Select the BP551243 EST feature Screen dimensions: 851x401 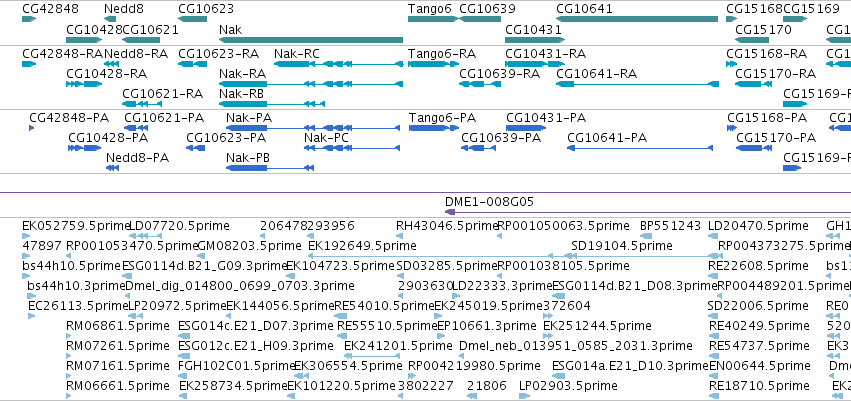pyautogui.click(x=646, y=236)
